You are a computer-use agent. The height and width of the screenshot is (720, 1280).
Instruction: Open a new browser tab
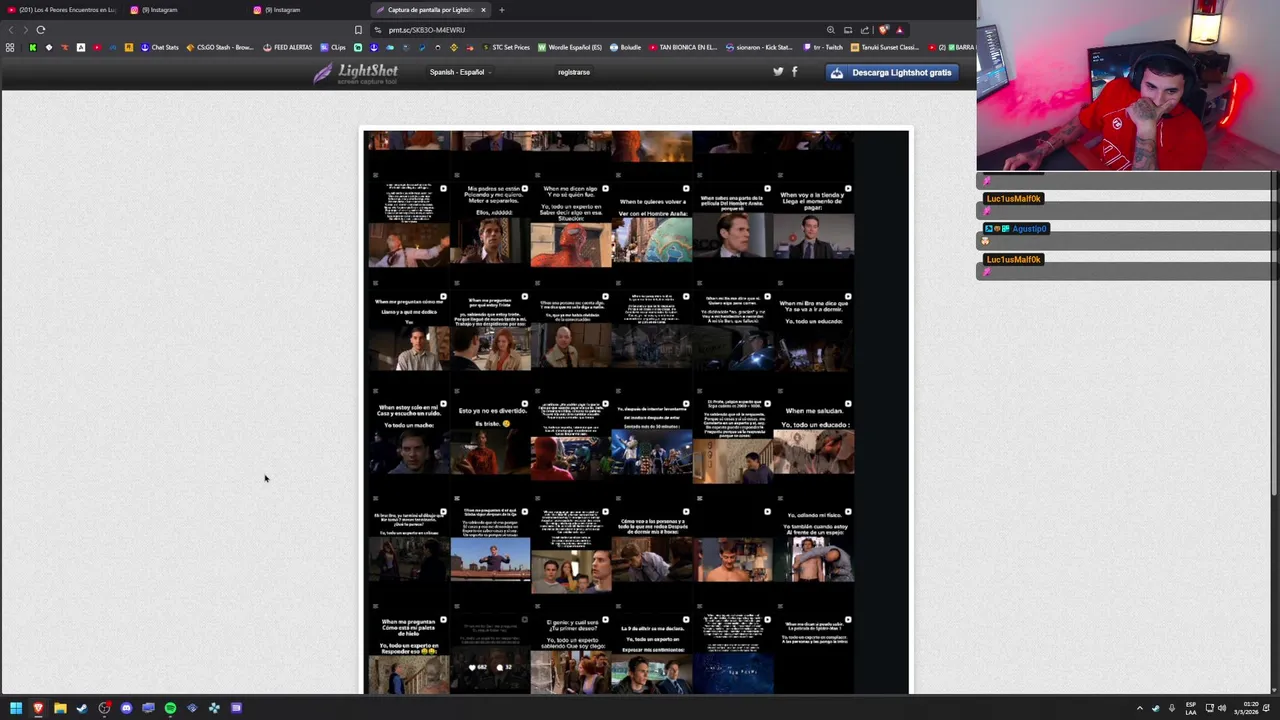502,10
